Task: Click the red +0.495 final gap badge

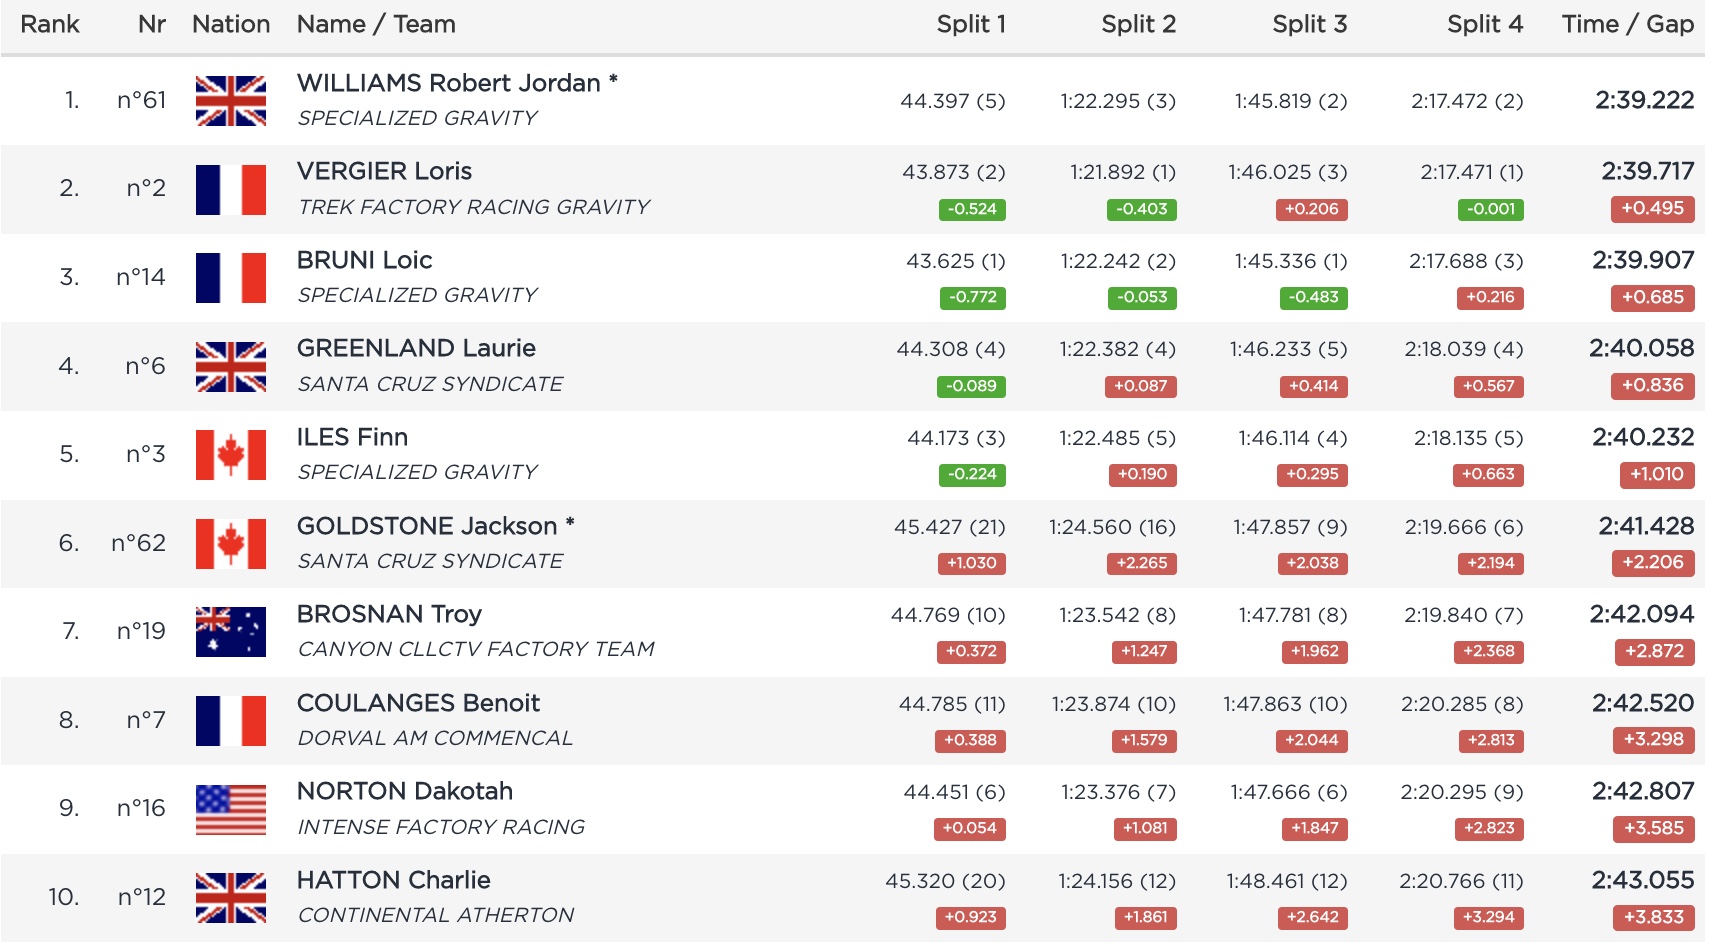Action: (1652, 209)
